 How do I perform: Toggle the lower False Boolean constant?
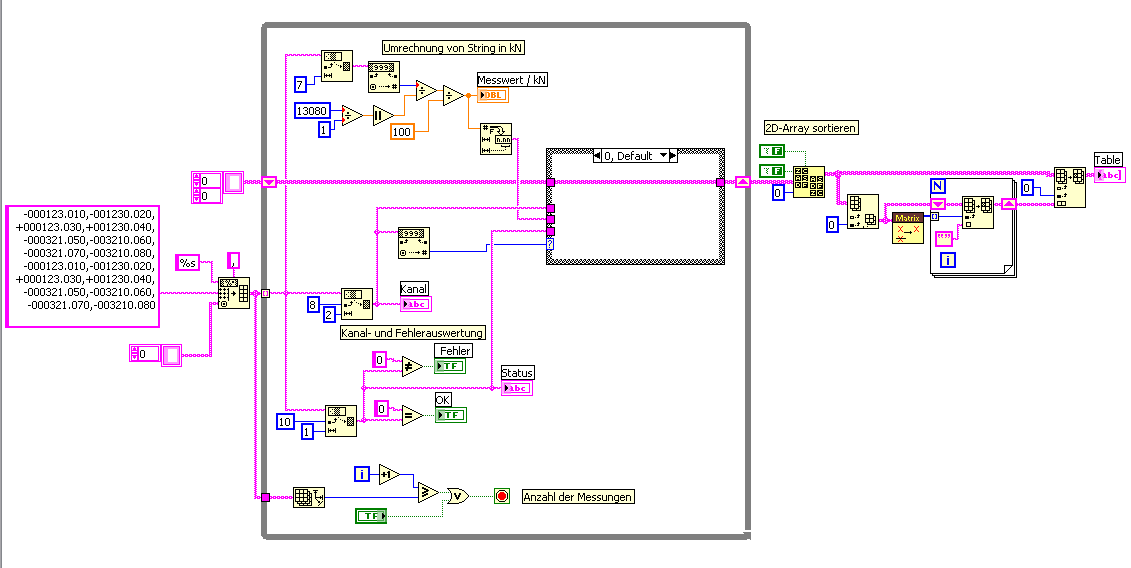[x=771, y=170]
